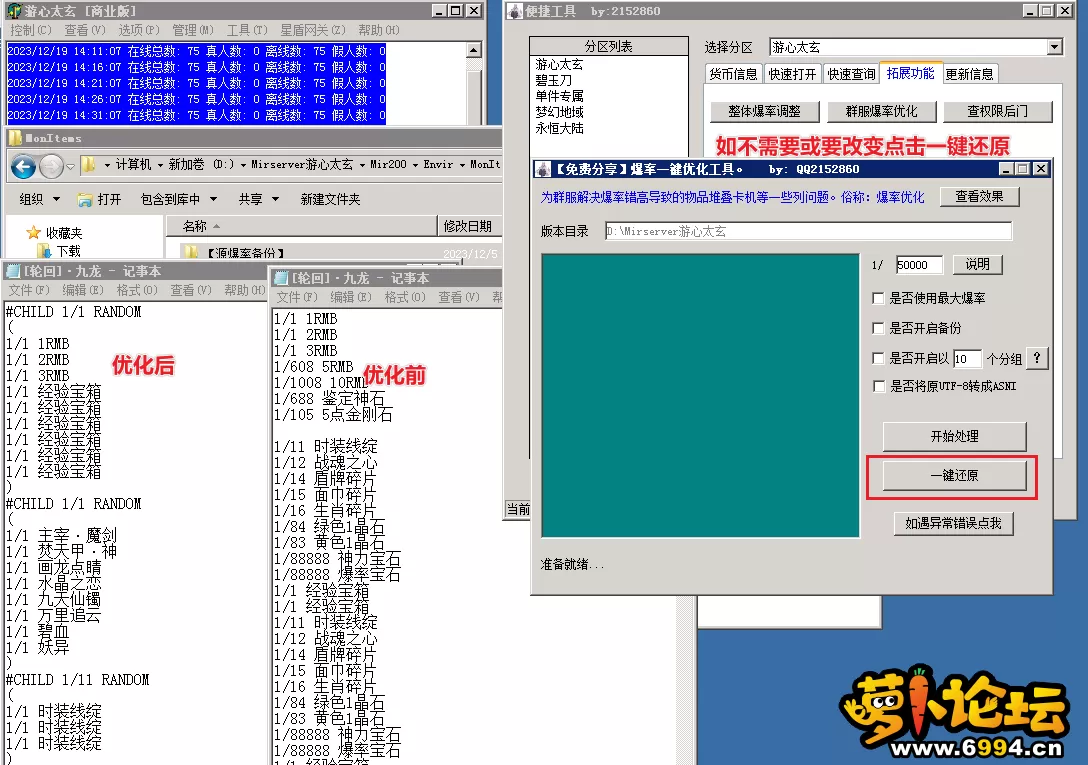Switch to the 货币信息 tab
Screen dimensions: 1088x765
(733, 74)
